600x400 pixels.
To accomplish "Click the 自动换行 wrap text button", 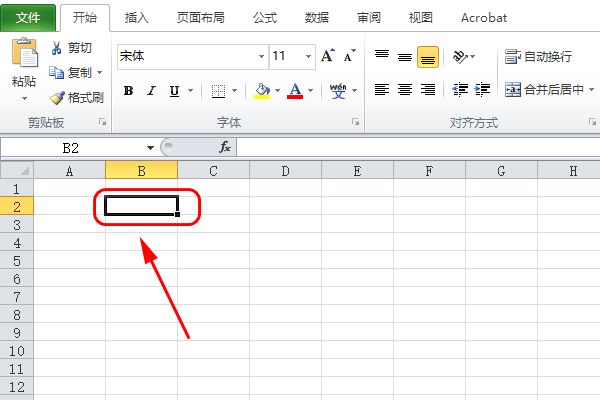I will [538, 57].
